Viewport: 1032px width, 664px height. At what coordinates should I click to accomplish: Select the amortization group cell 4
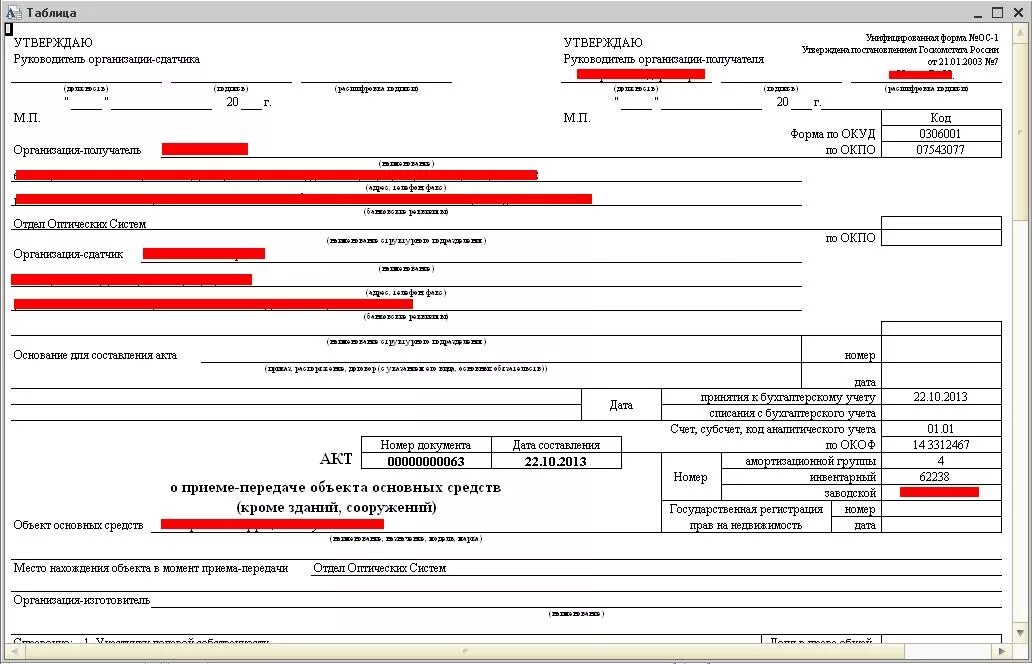tap(941, 461)
